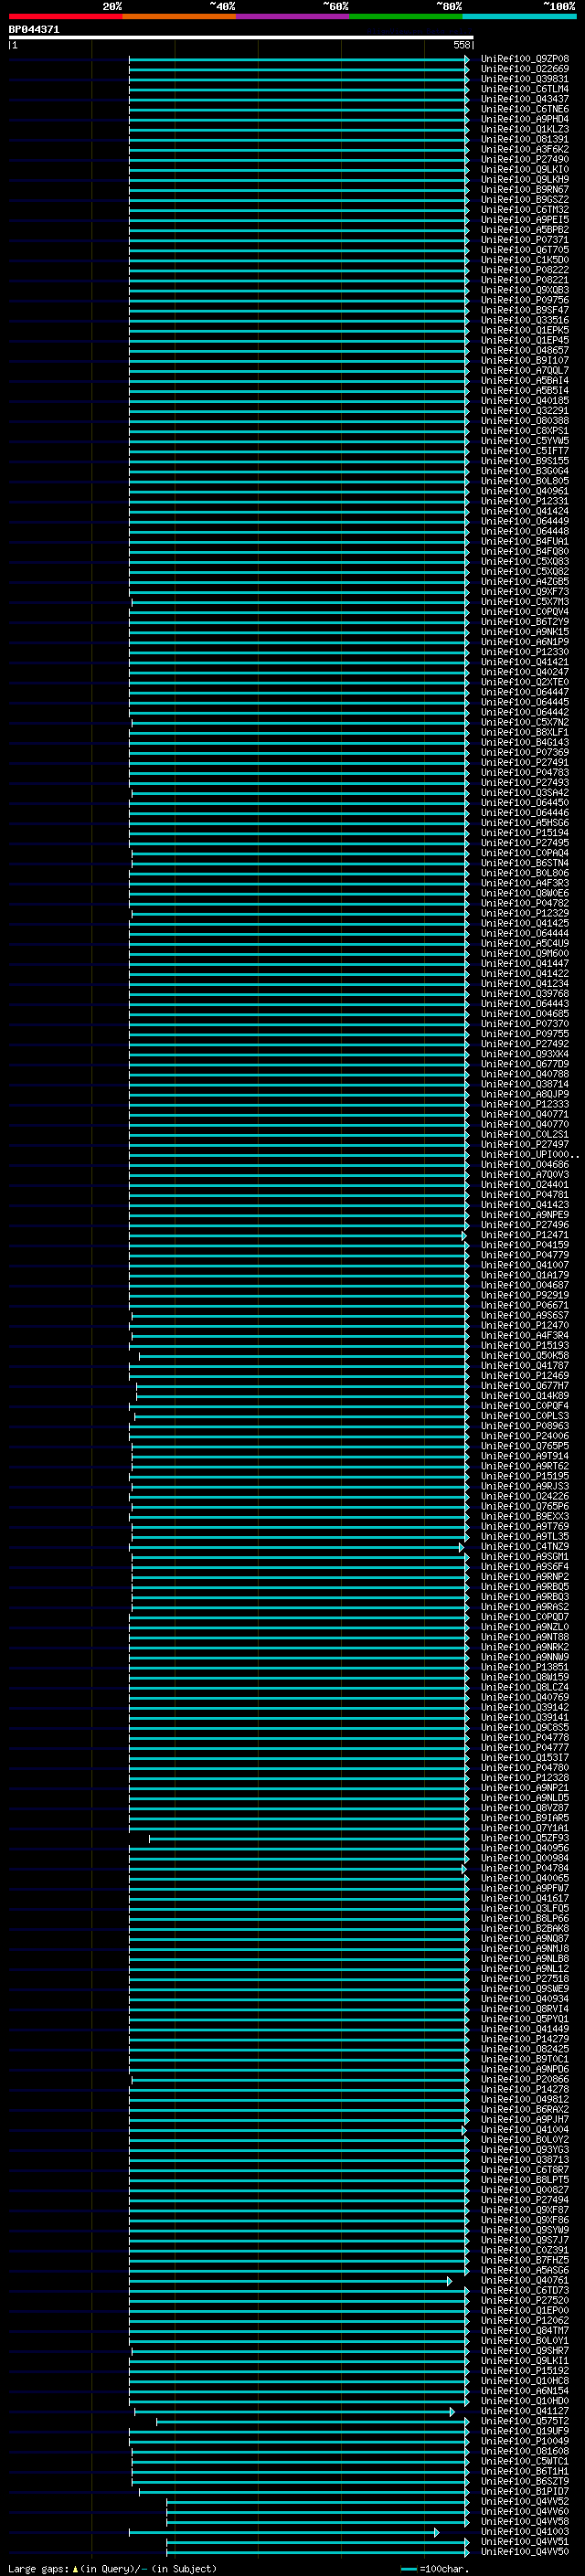The width and height of the screenshot is (585, 2576).
Task: Select hit label UniRef100_P12330
Action: pos(524,652)
